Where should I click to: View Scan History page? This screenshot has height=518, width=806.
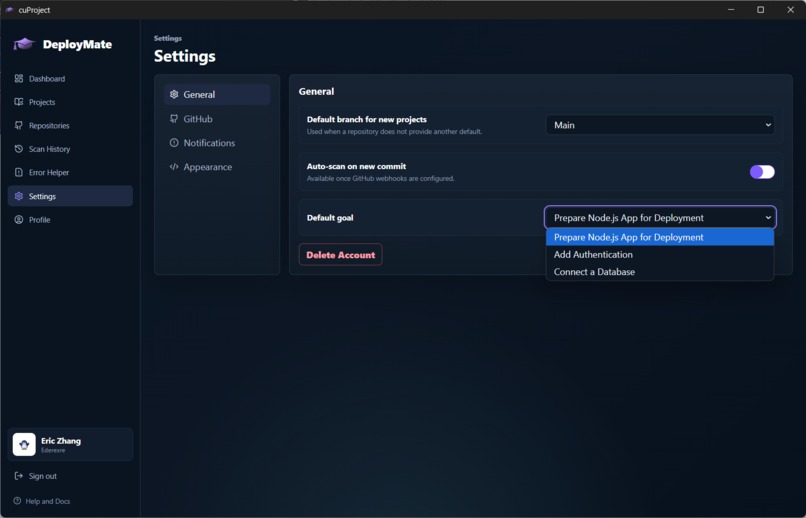(70, 149)
